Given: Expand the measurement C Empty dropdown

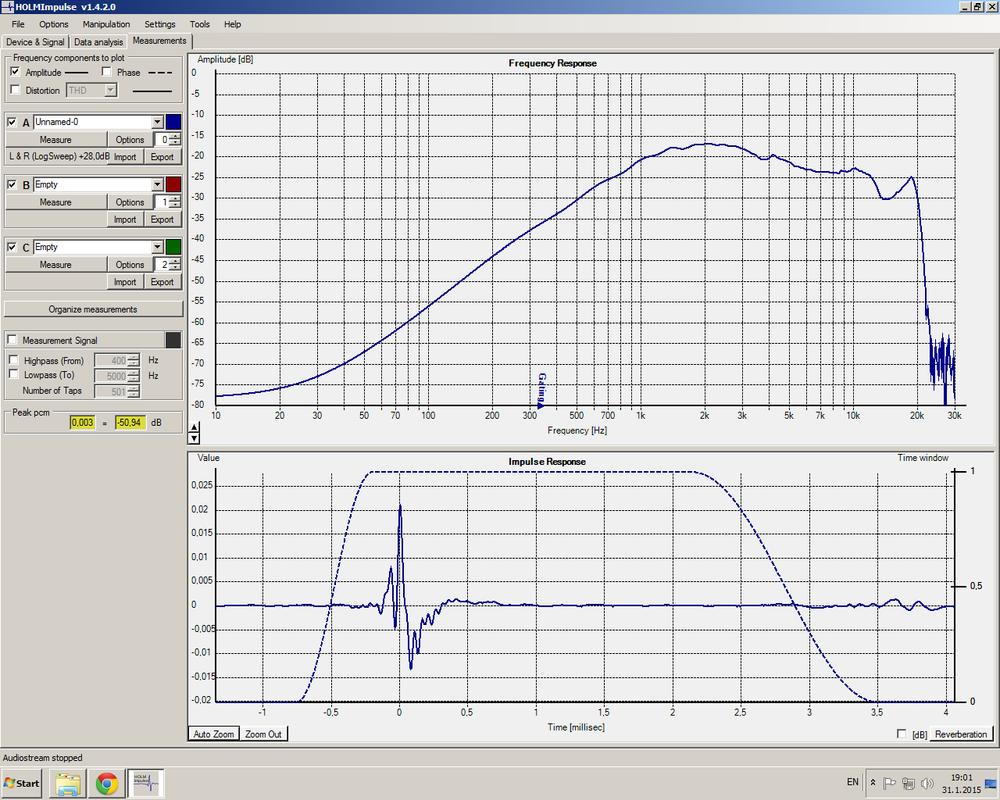Looking at the screenshot, I should 158,247.
